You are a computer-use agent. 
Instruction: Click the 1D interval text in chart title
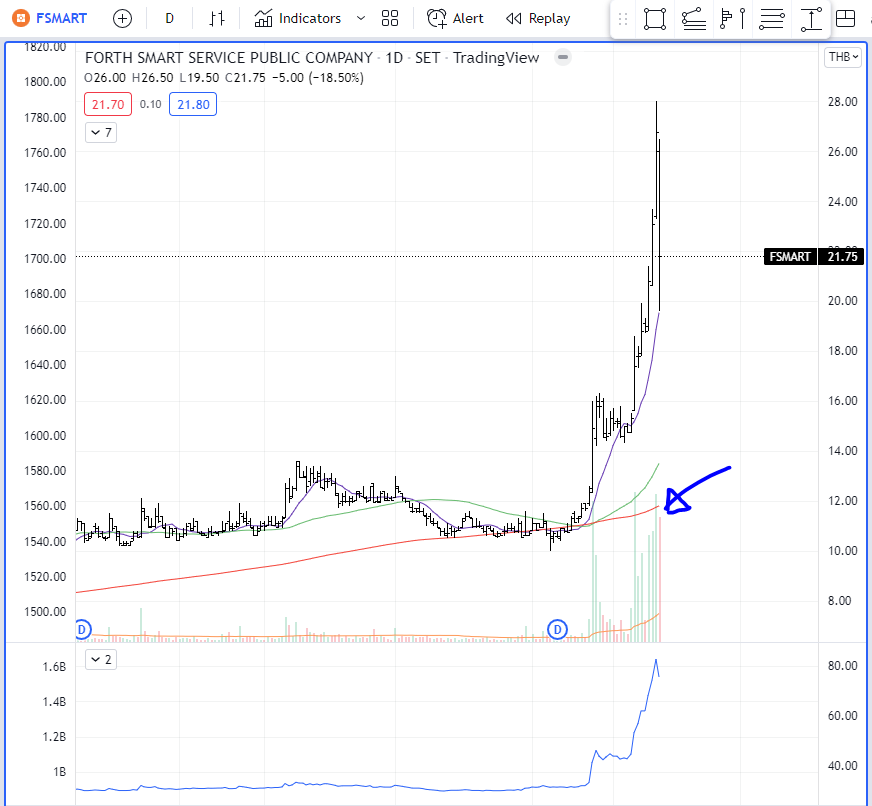394,58
